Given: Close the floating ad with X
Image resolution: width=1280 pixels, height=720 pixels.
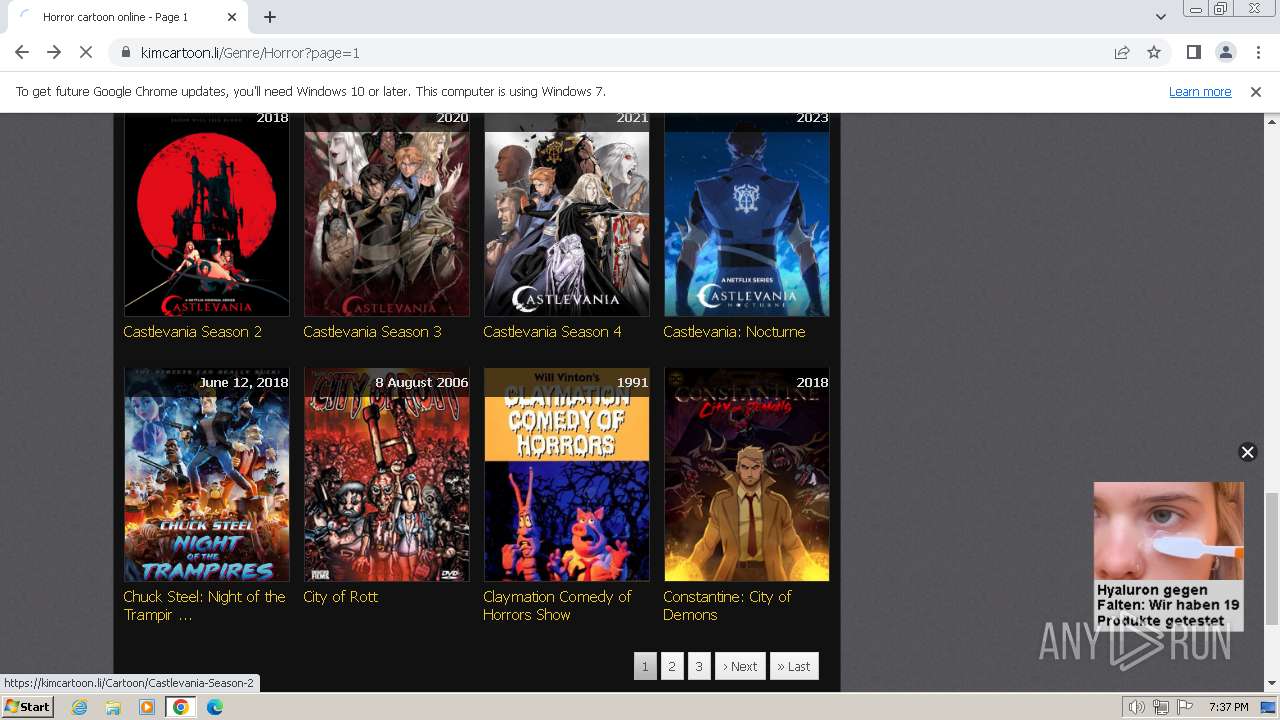Looking at the screenshot, I should 1247,452.
